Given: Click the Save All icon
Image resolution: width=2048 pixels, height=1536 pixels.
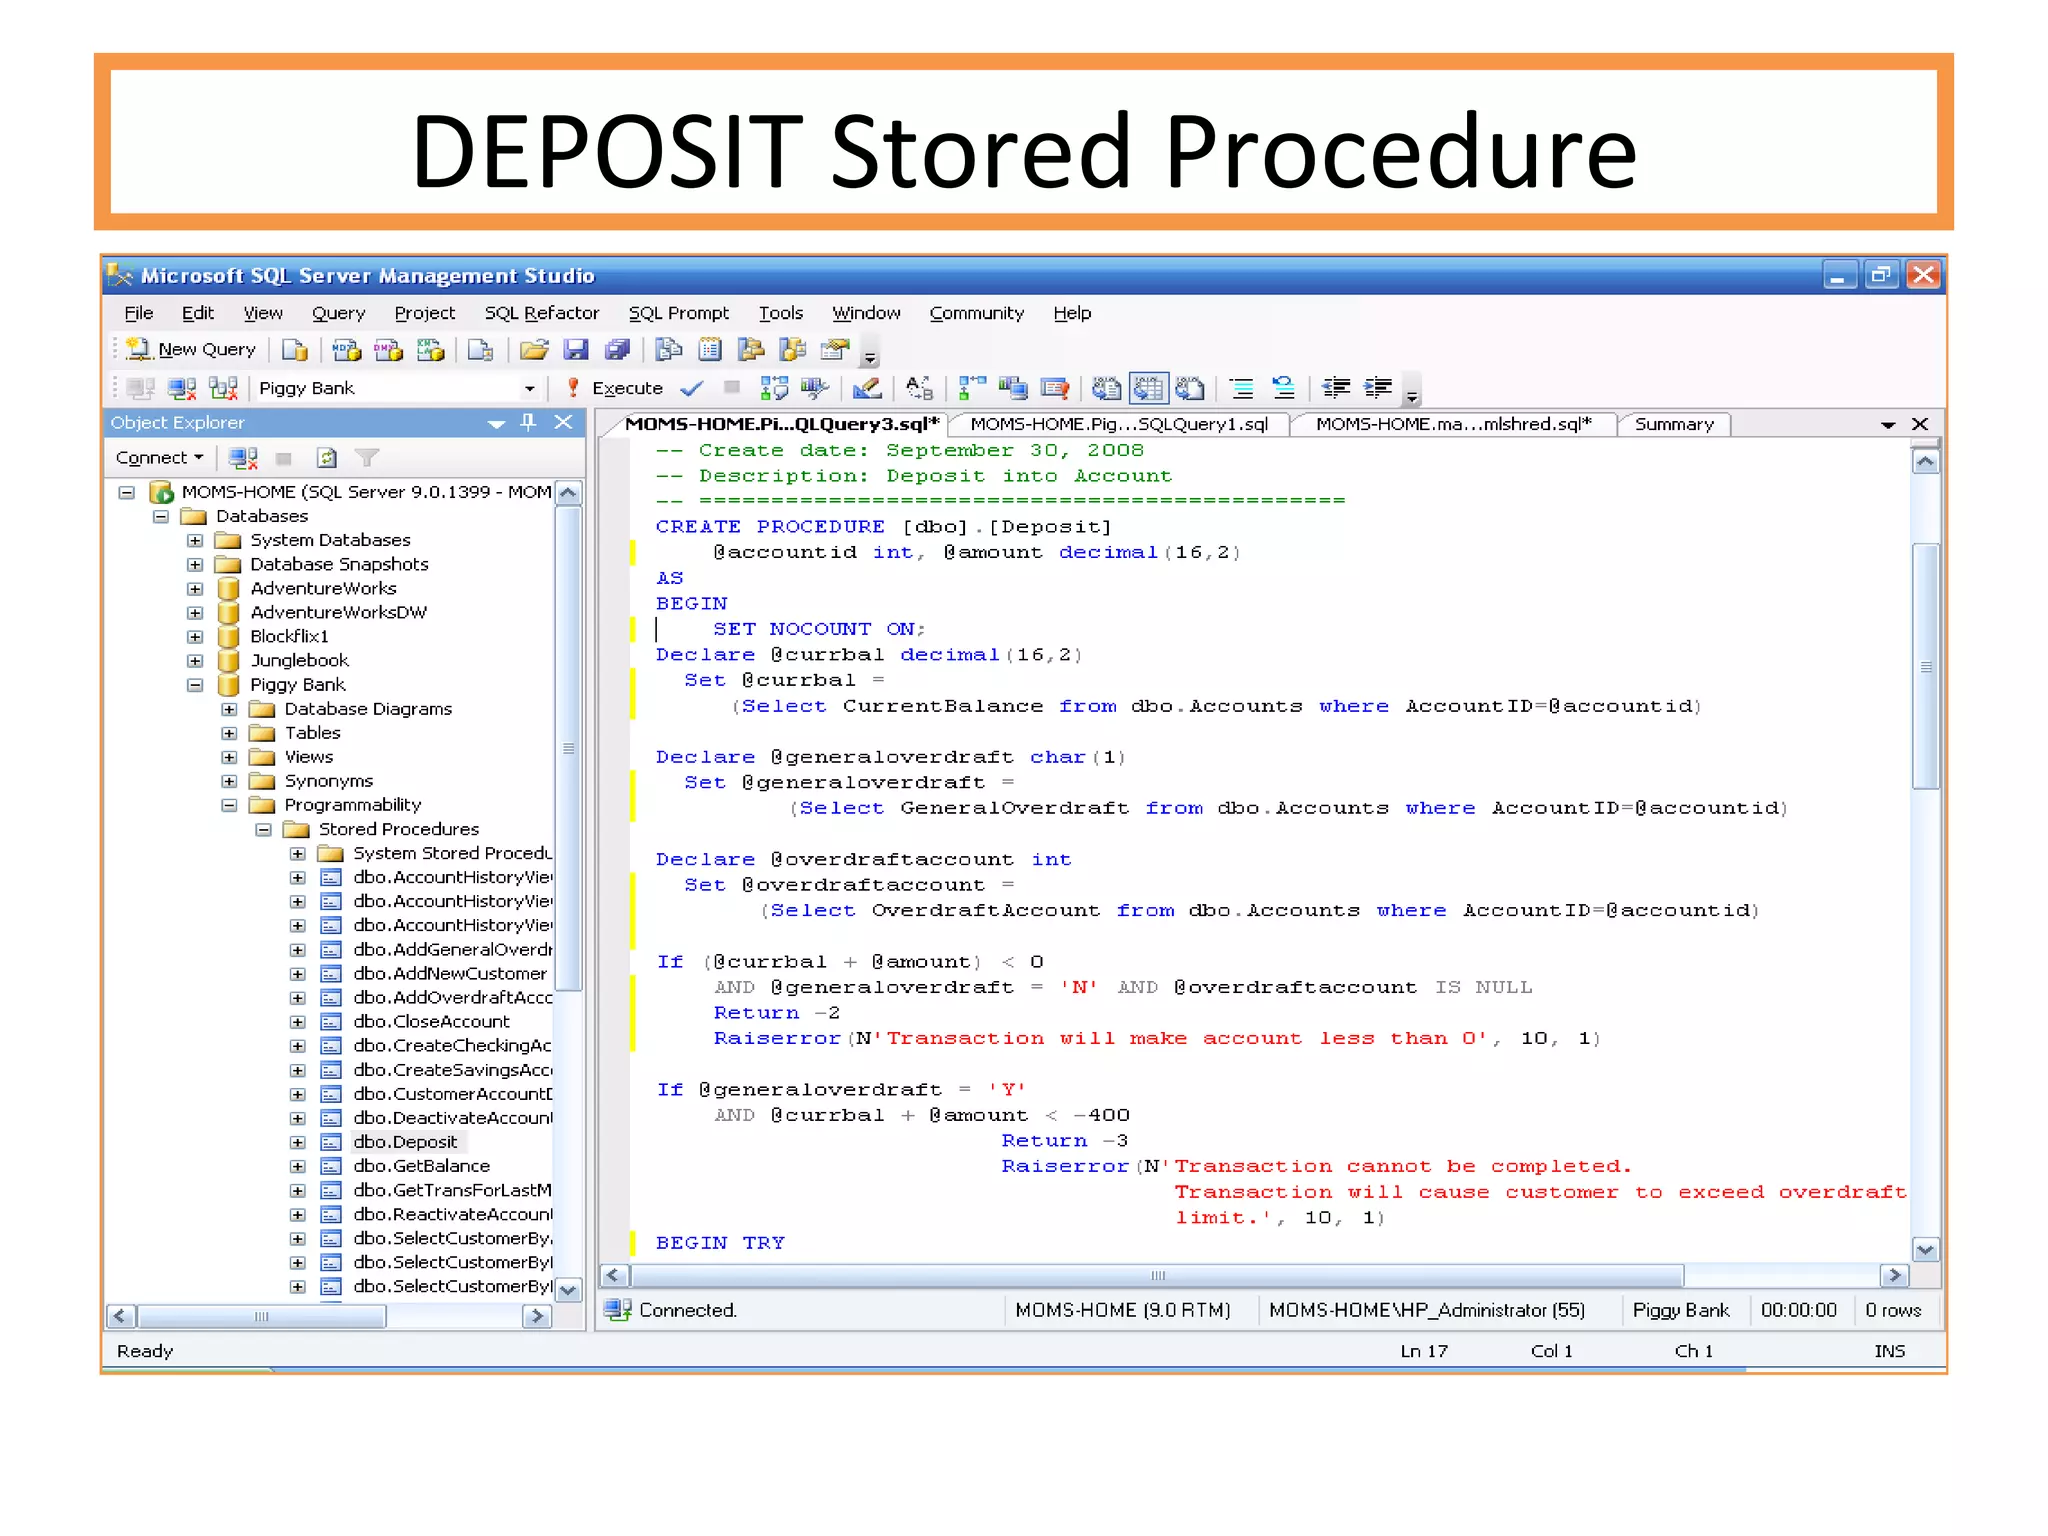Looking at the screenshot, I should pos(617,349).
